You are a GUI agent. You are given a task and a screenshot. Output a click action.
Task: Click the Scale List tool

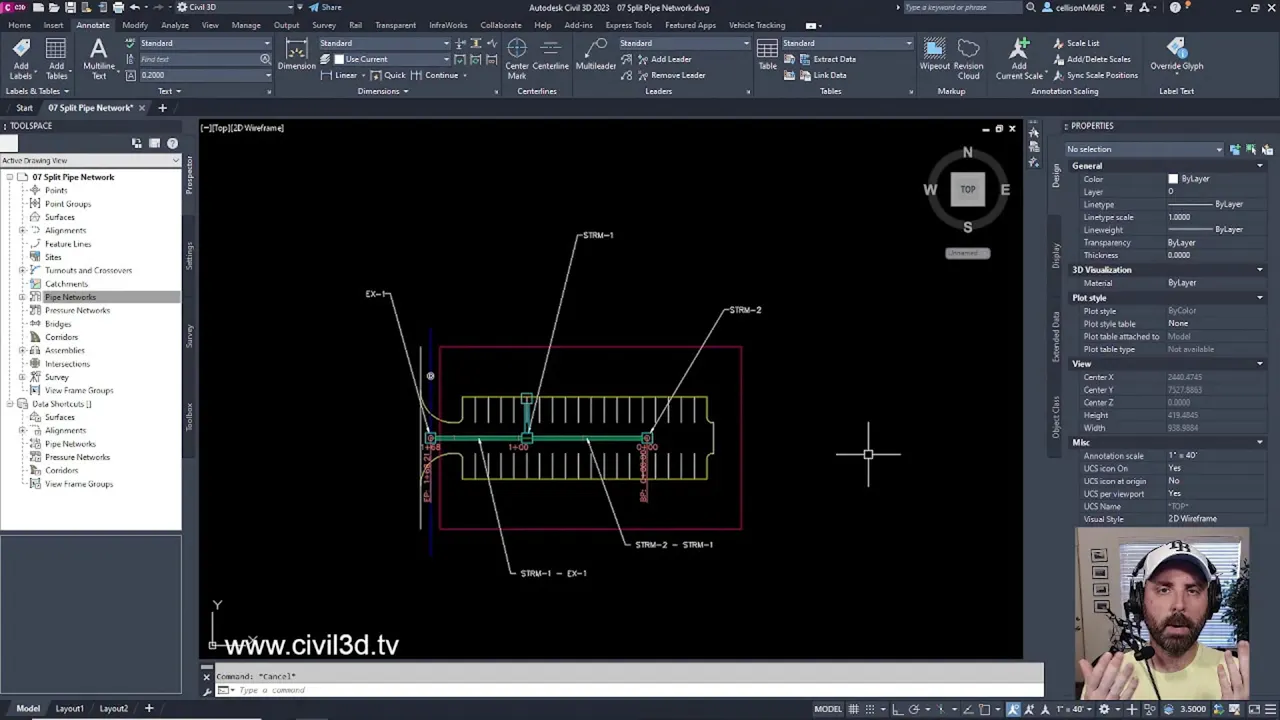pyautogui.click(x=1075, y=43)
